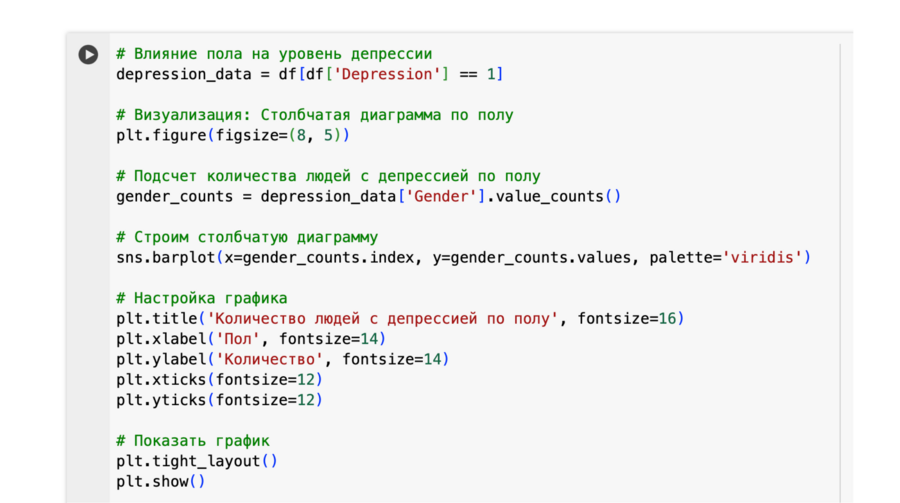Place cursor in 'Влияние пола на уровень депрессии' comment
900x503 pixels.
tap(274, 54)
